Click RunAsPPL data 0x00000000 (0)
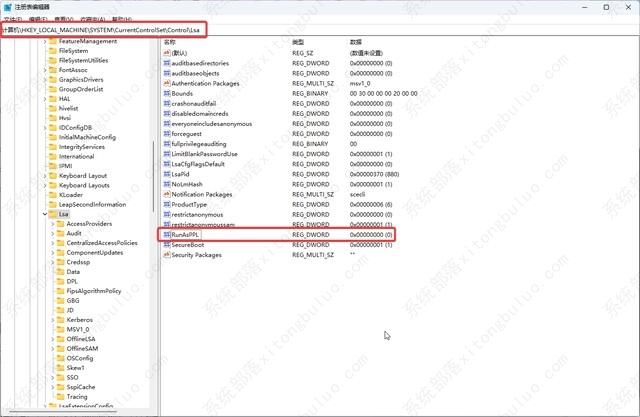 pyautogui.click(x=371, y=235)
